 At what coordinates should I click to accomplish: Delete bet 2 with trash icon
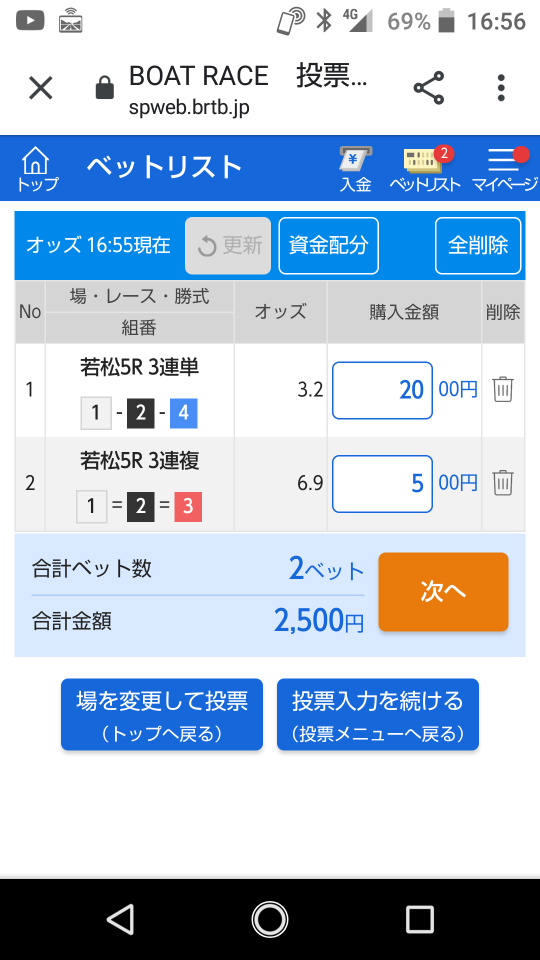(x=503, y=482)
